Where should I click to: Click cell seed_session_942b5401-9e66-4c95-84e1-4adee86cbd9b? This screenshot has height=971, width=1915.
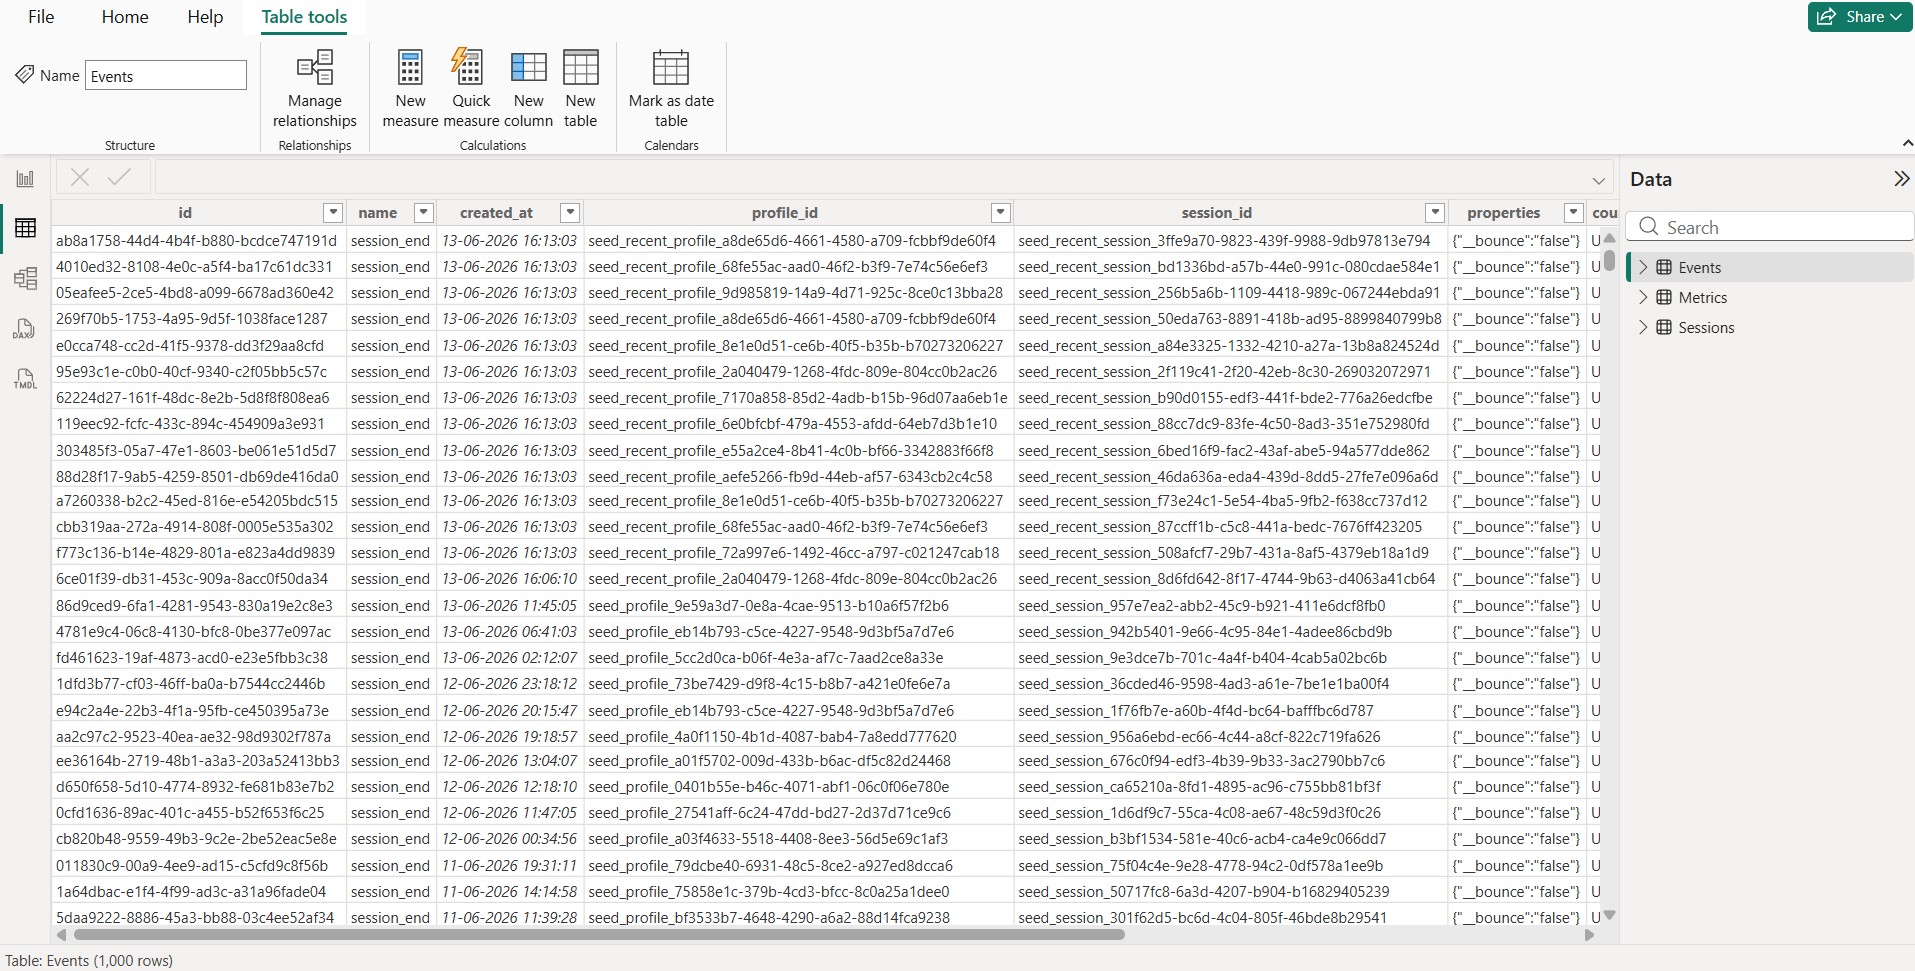click(1230, 631)
